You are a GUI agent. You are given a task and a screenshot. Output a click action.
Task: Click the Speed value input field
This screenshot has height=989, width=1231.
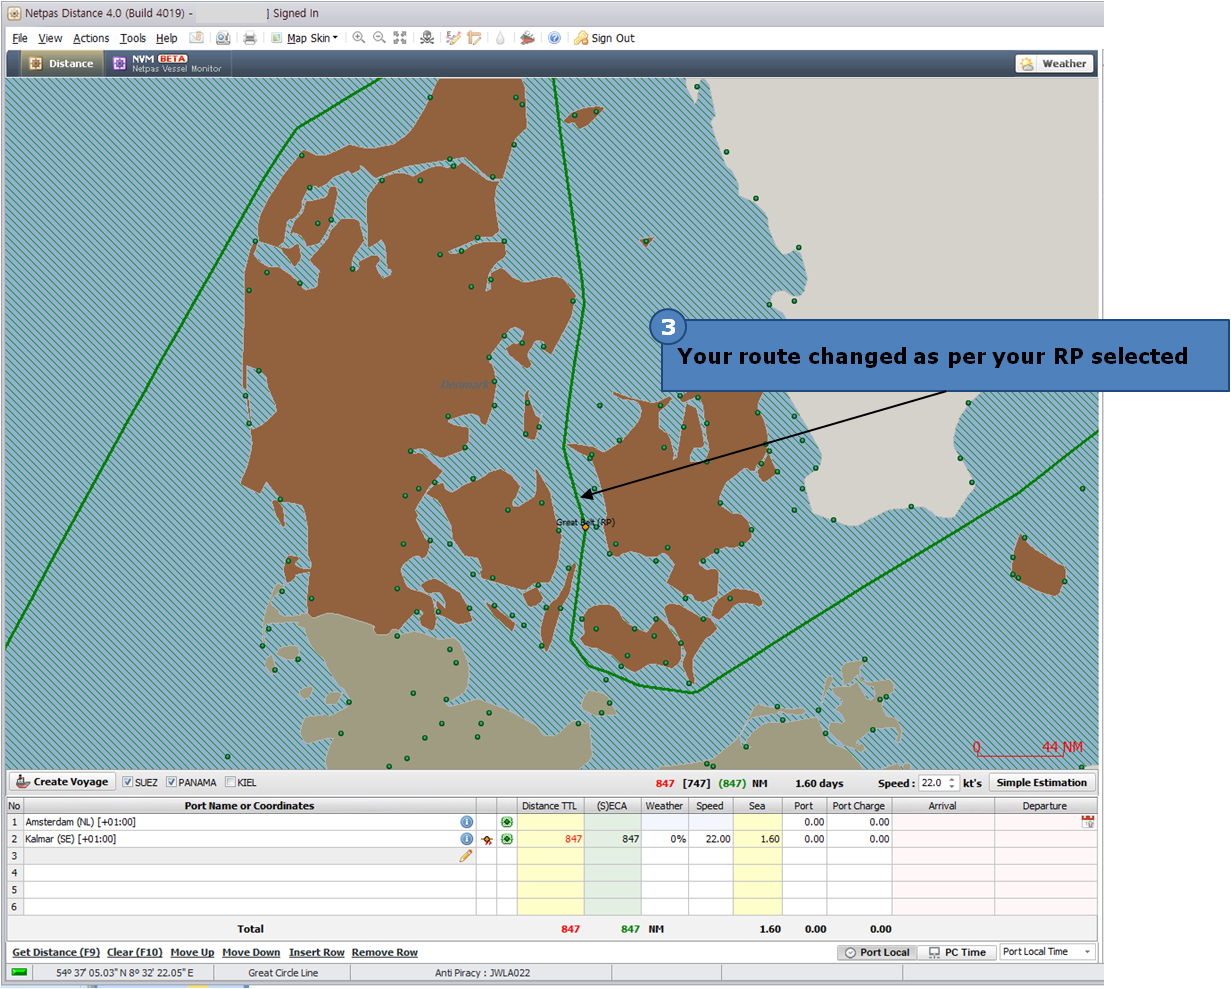[932, 783]
